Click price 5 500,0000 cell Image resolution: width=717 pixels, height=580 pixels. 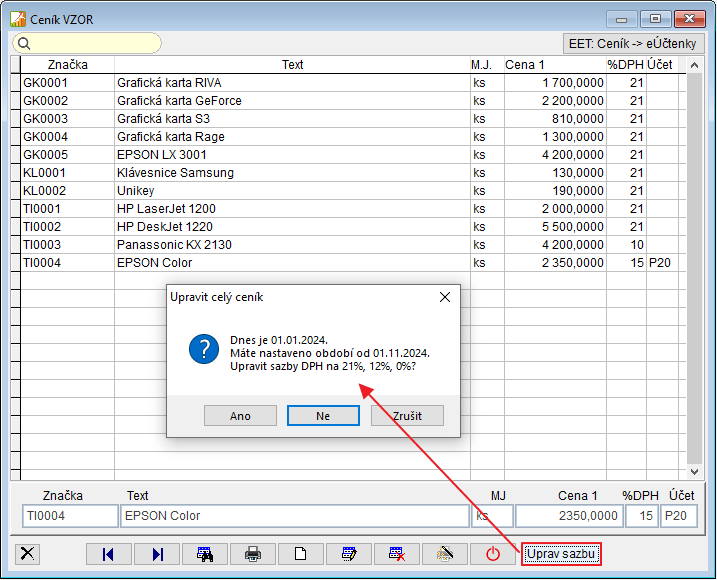[x=555, y=227]
